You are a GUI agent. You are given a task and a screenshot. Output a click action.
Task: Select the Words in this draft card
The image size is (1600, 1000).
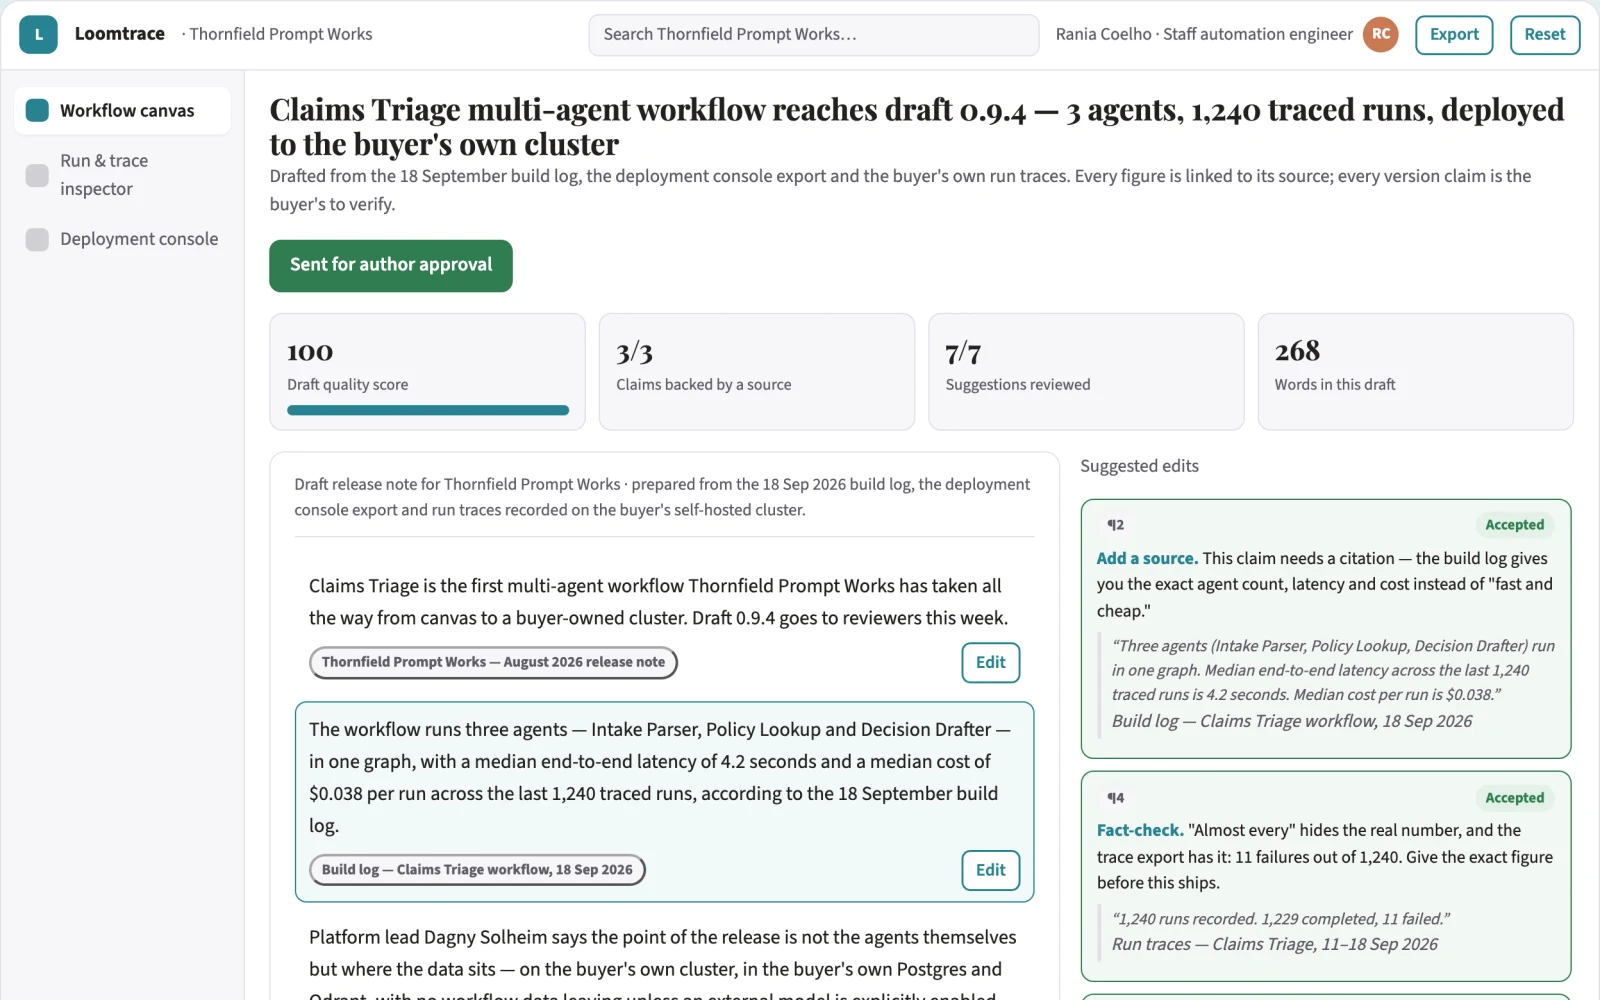[x=1415, y=372]
